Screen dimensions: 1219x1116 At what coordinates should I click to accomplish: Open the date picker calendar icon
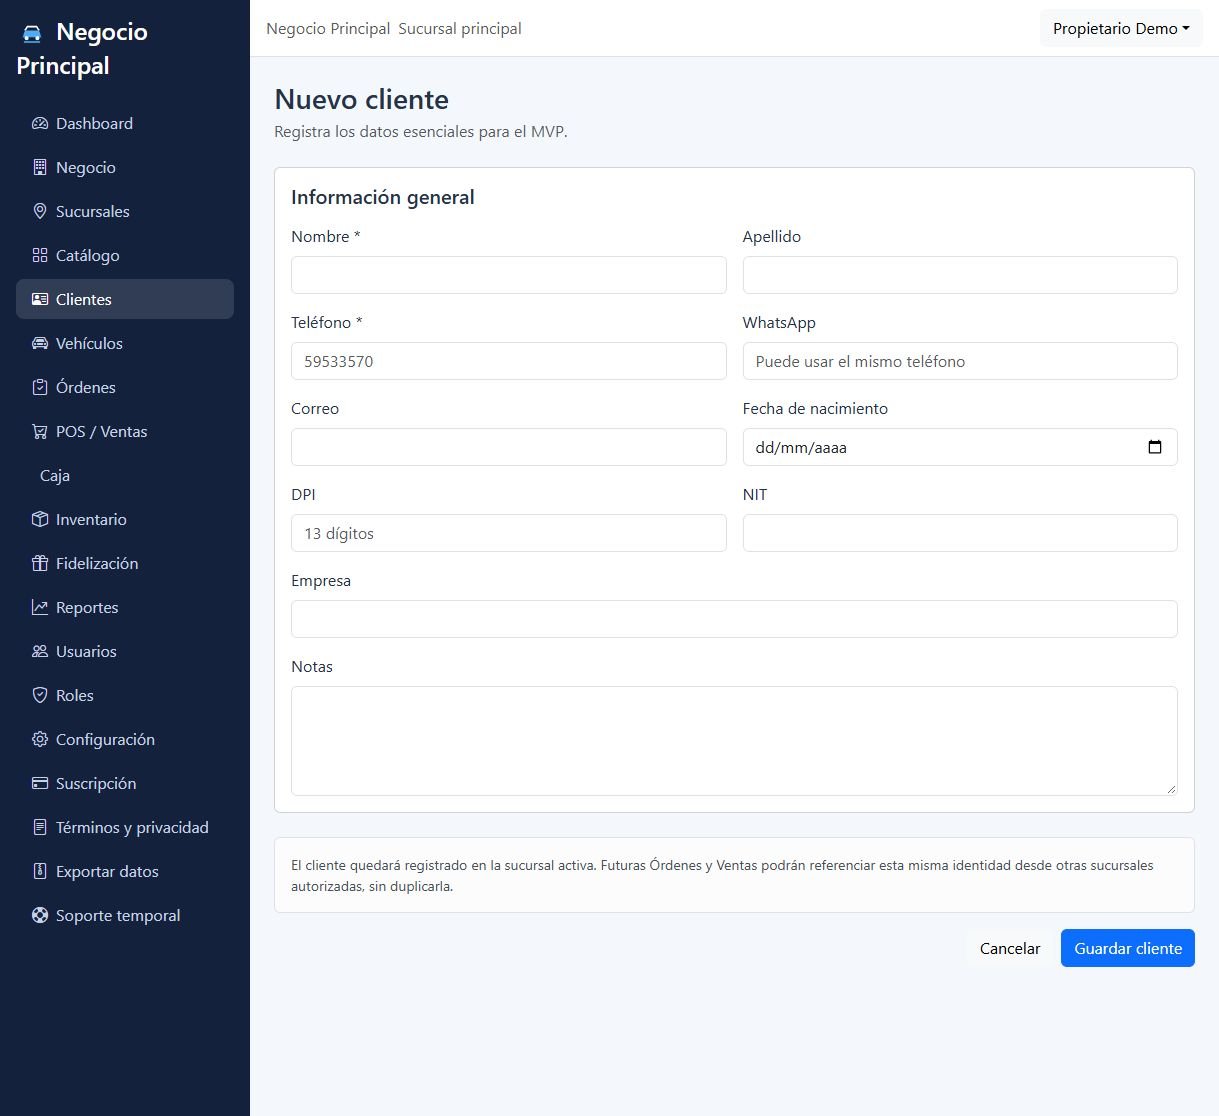point(1155,447)
